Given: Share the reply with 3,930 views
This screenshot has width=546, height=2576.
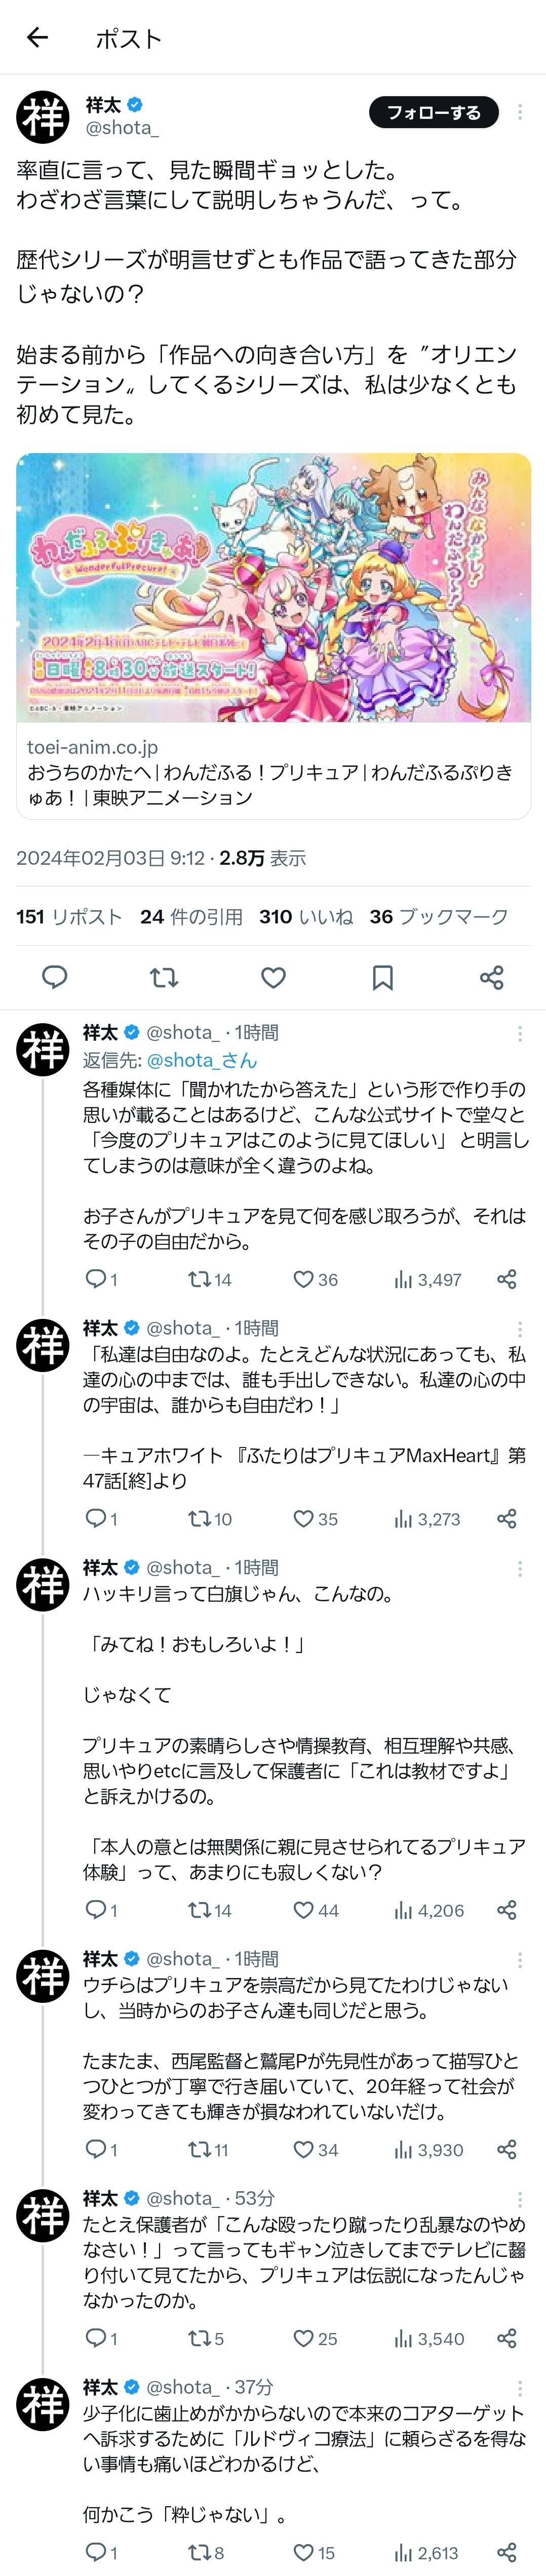Looking at the screenshot, I should point(507,2150).
